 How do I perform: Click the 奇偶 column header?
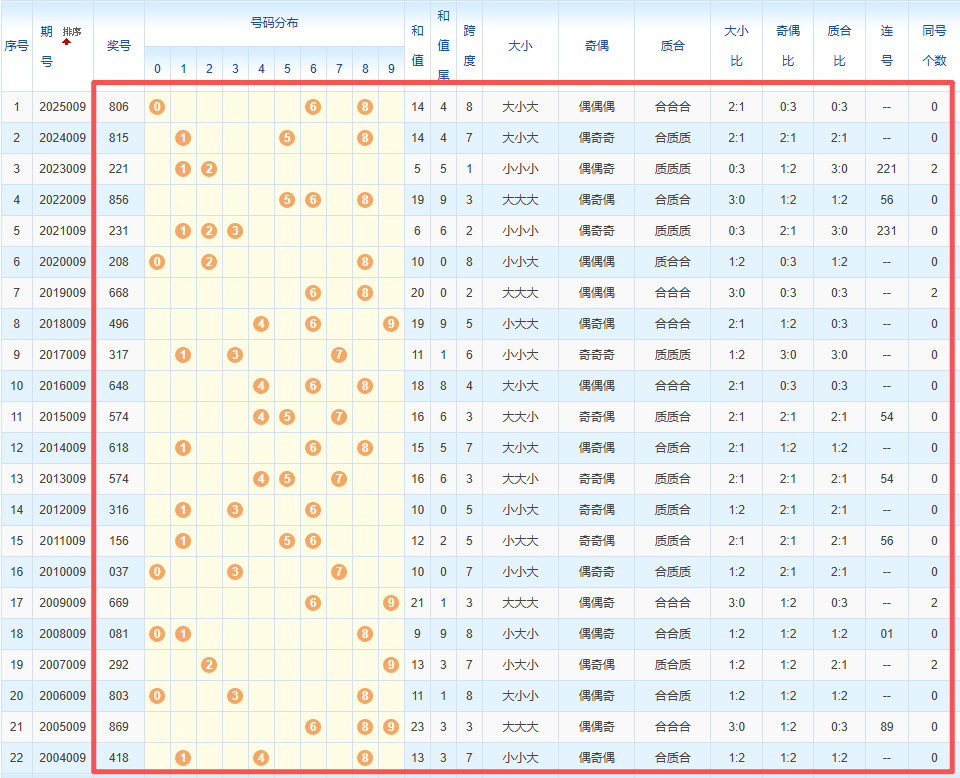coord(597,46)
